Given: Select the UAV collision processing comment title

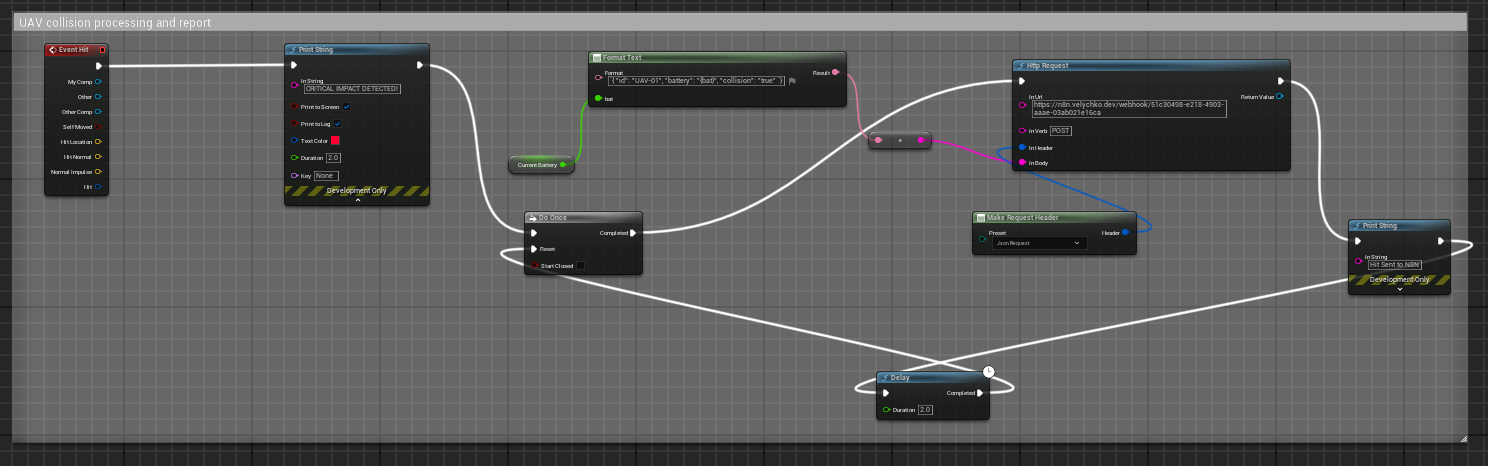Looking at the screenshot, I should tap(115, 22).
